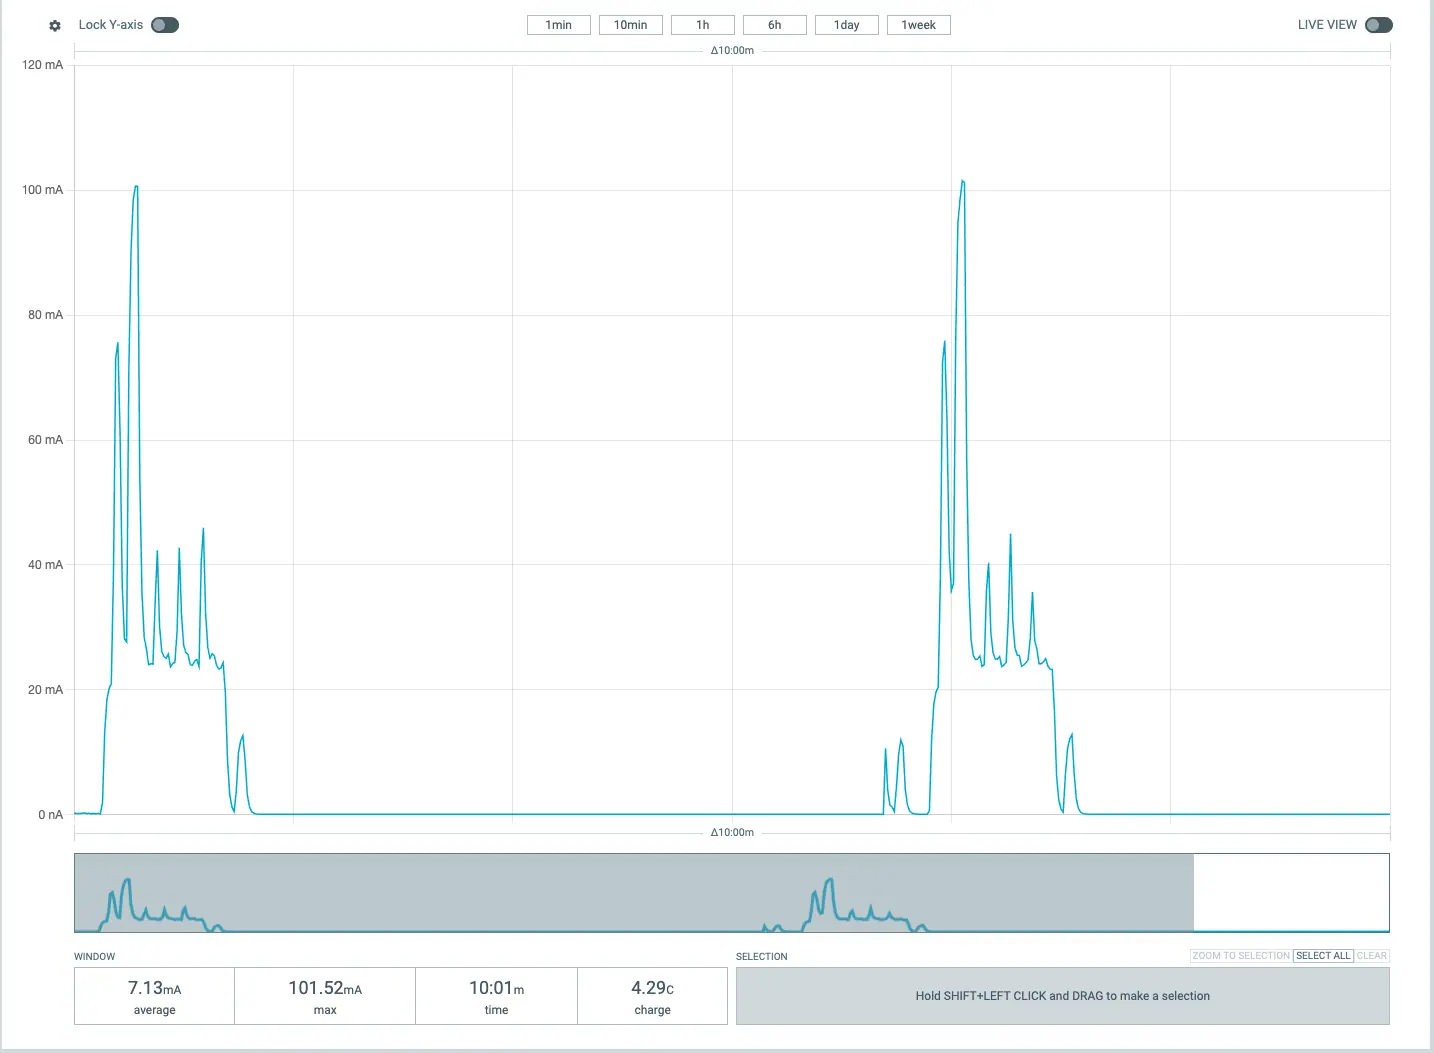1434x1053 pixels.
Task: Click the 7.13 mA average readout
Action: (x=154, y=996)
